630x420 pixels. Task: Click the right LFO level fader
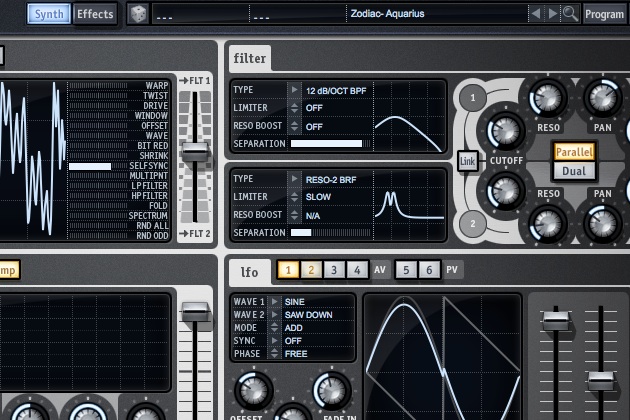(x=601, y=381)
